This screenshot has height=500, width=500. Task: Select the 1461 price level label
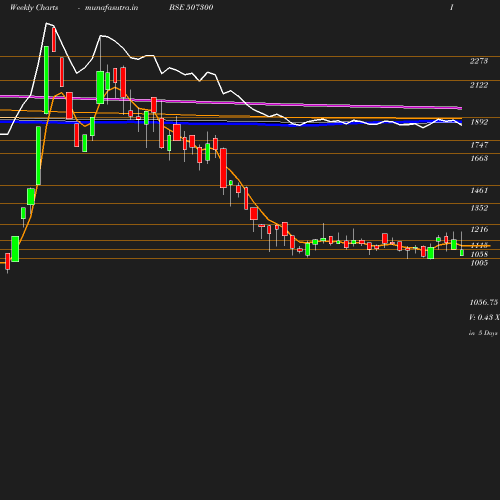tap(479, 190)
